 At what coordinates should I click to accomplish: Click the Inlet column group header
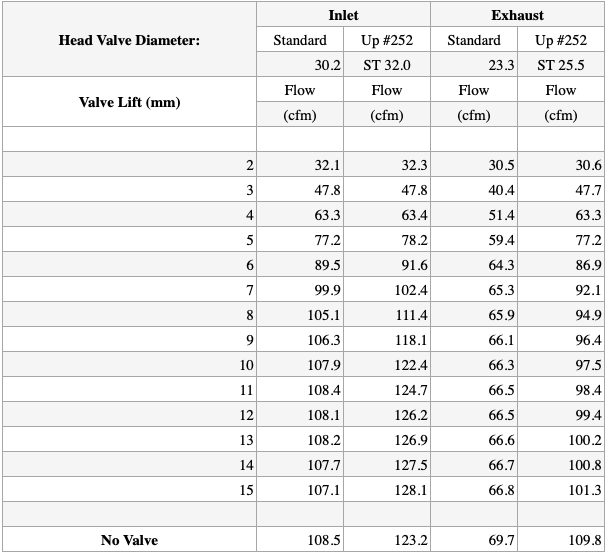[x=343, y=15]
